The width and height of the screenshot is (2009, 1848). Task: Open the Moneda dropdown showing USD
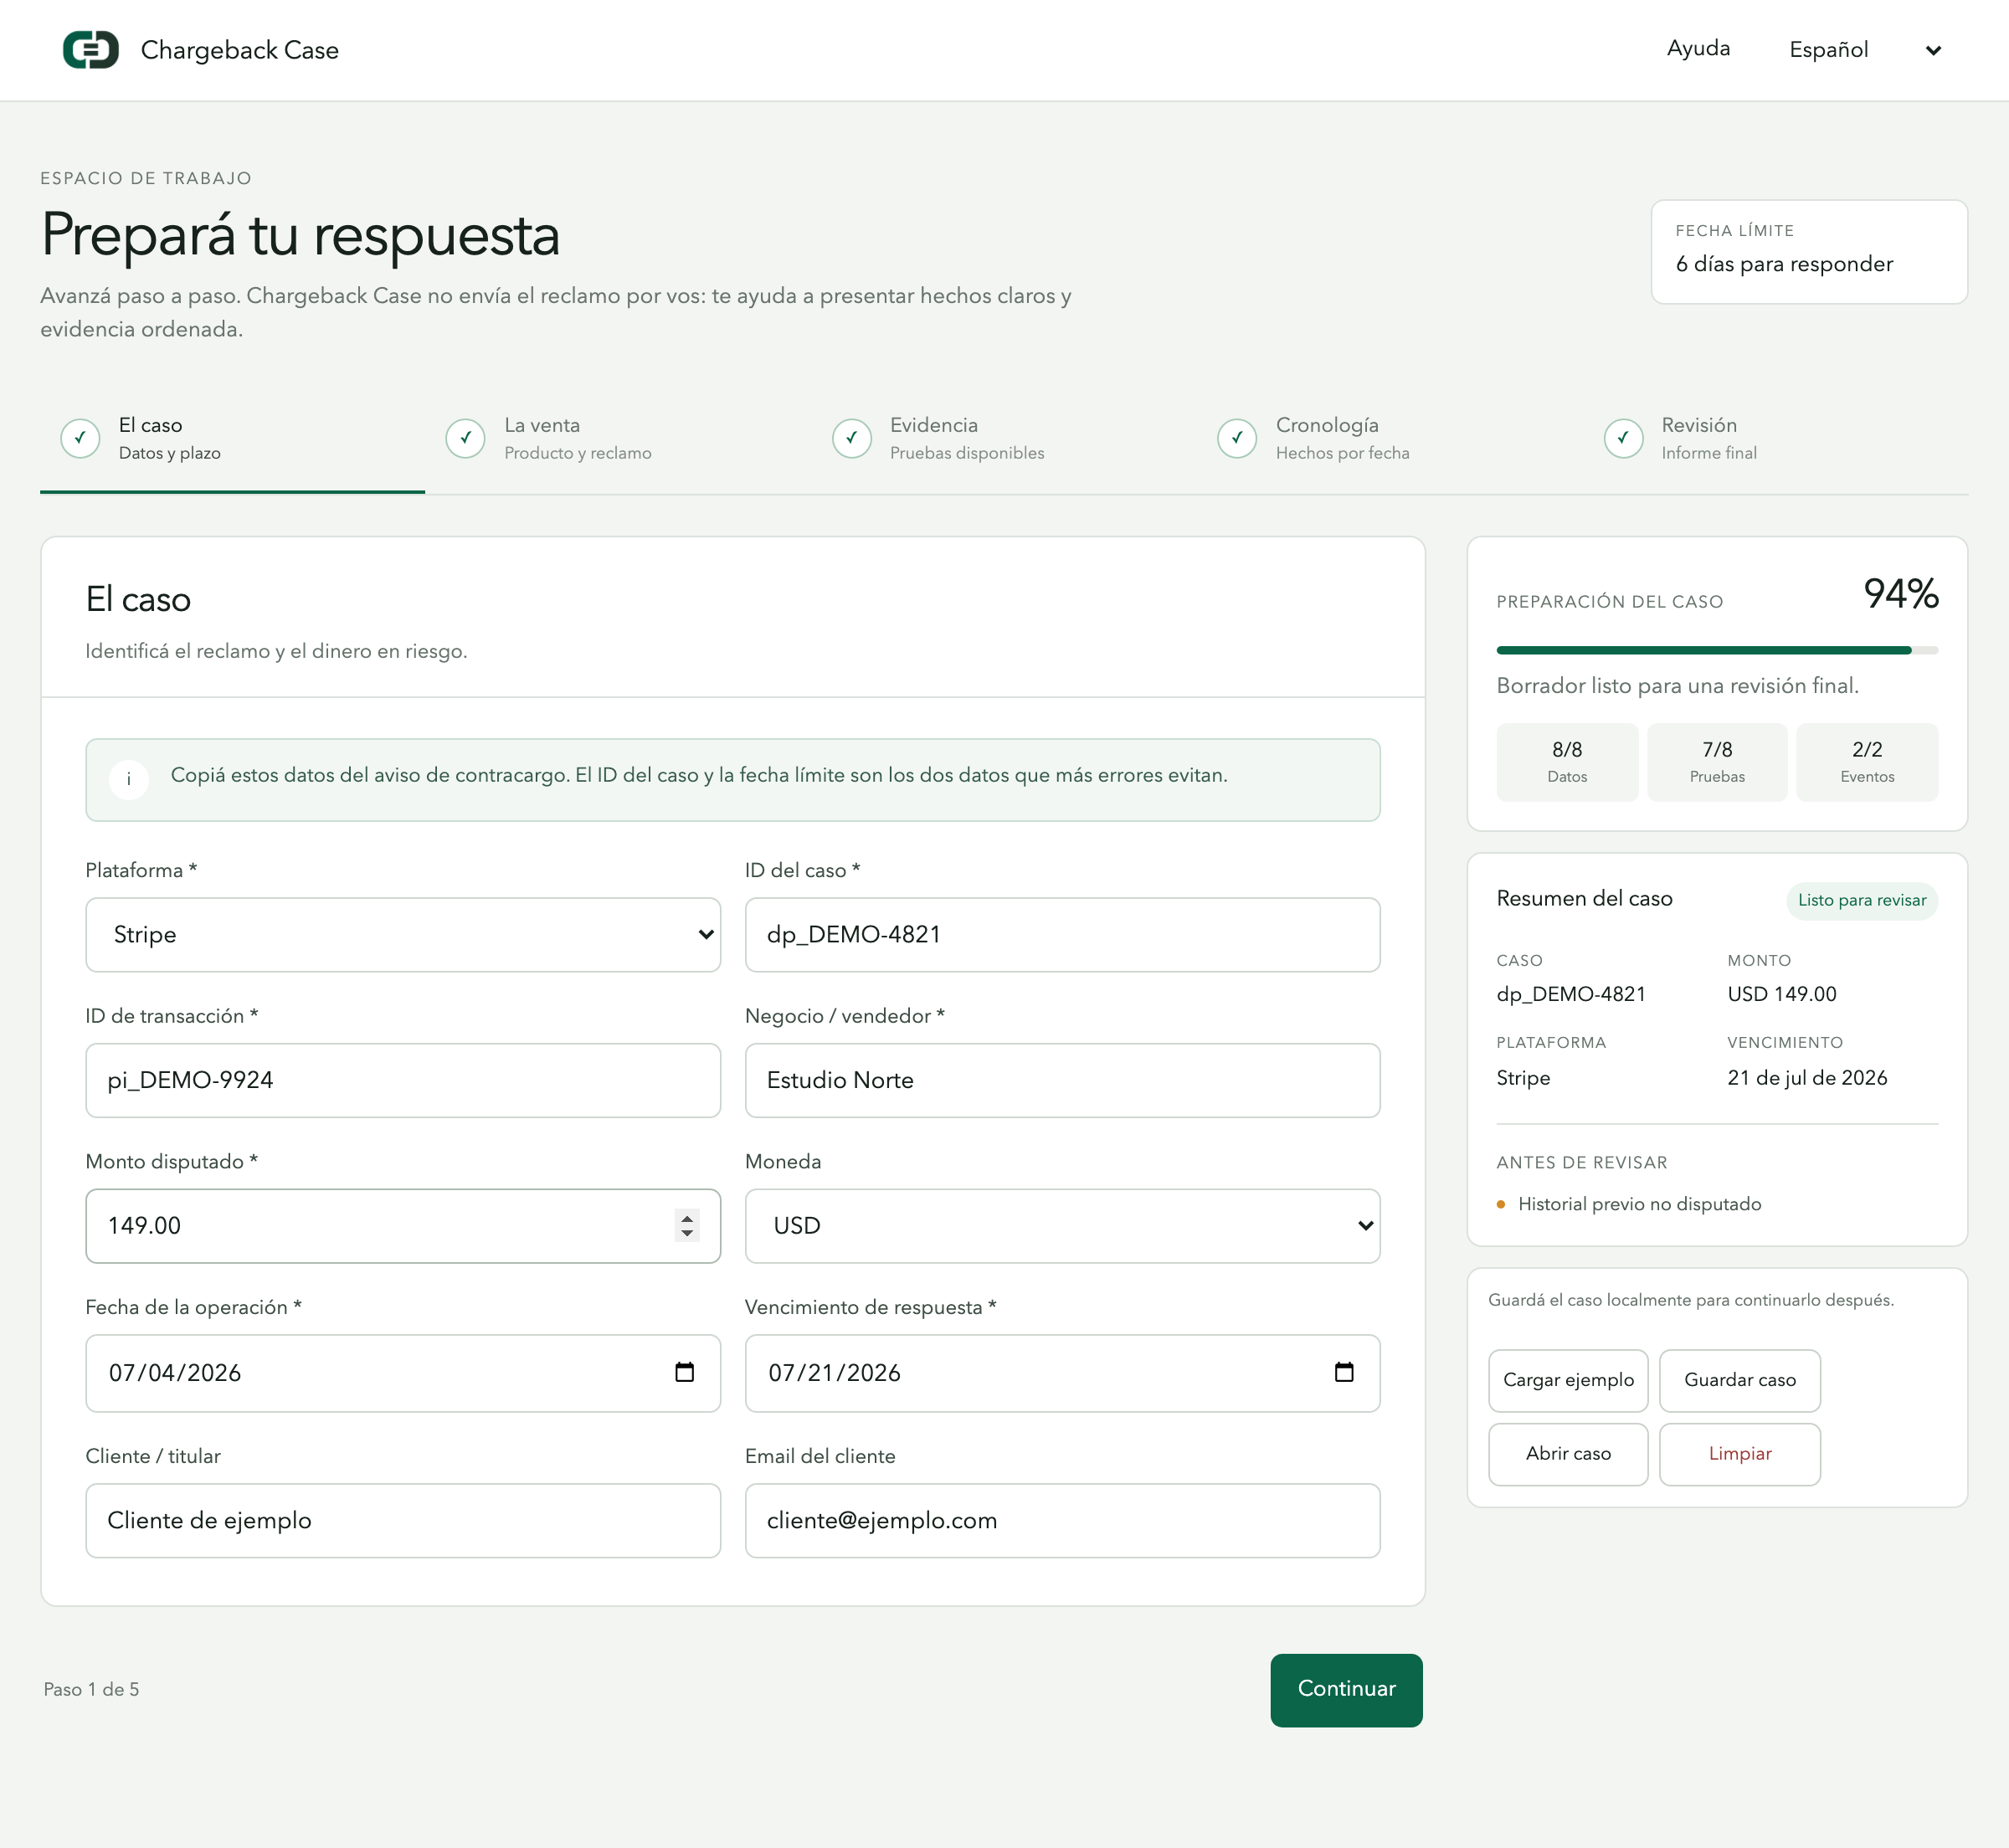[x=1062, y=1225]
